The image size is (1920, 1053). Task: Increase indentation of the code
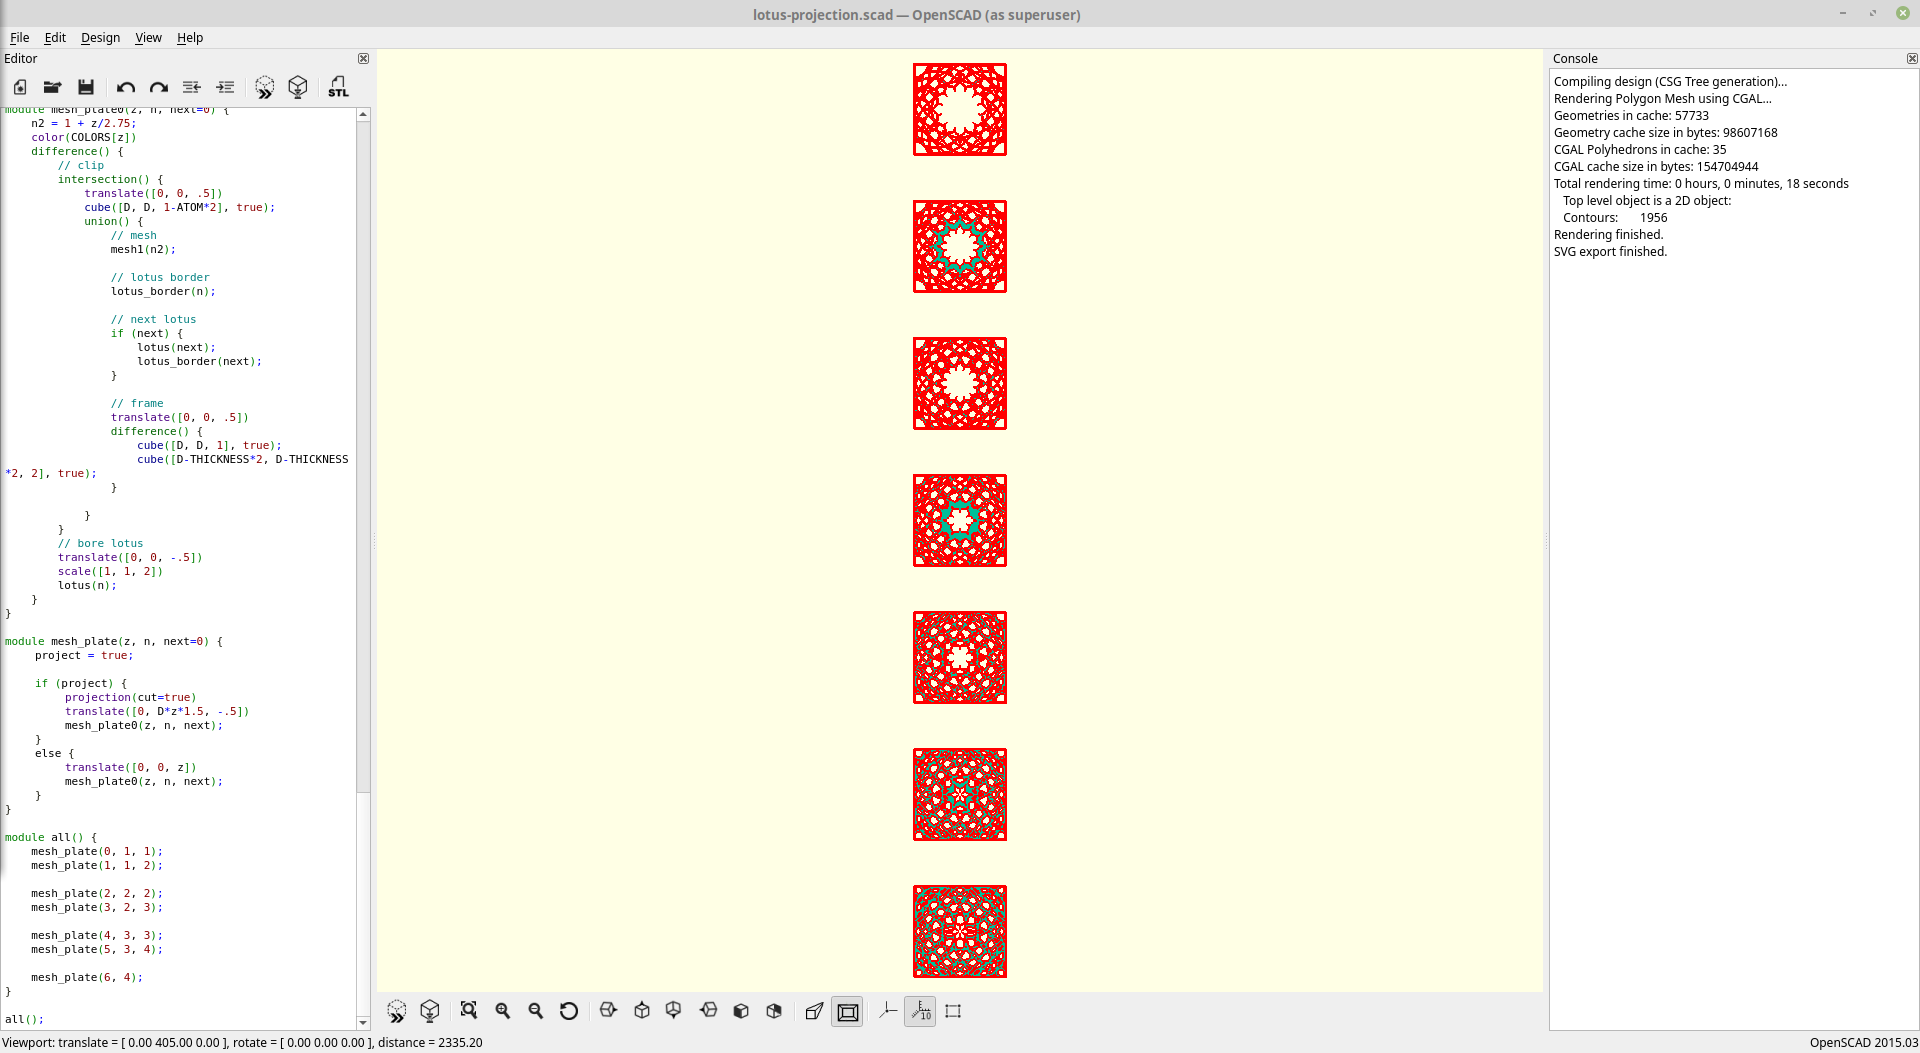(225, 87)
